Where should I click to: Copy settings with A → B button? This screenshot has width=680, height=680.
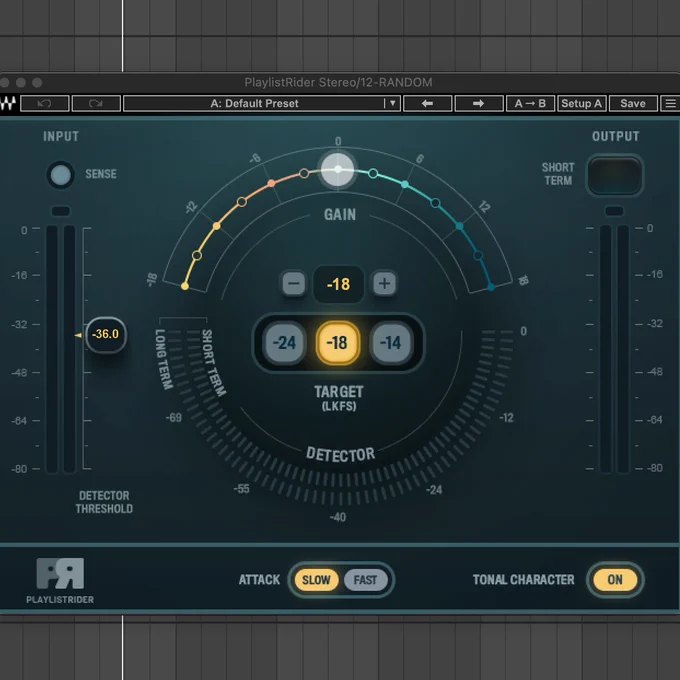(530, 103)
